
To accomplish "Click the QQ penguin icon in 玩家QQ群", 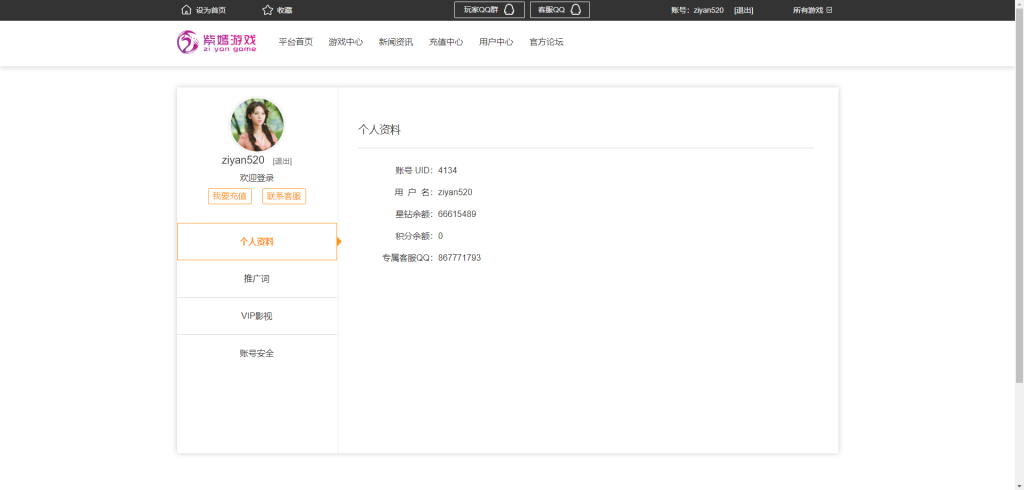I will pos(509,10).
